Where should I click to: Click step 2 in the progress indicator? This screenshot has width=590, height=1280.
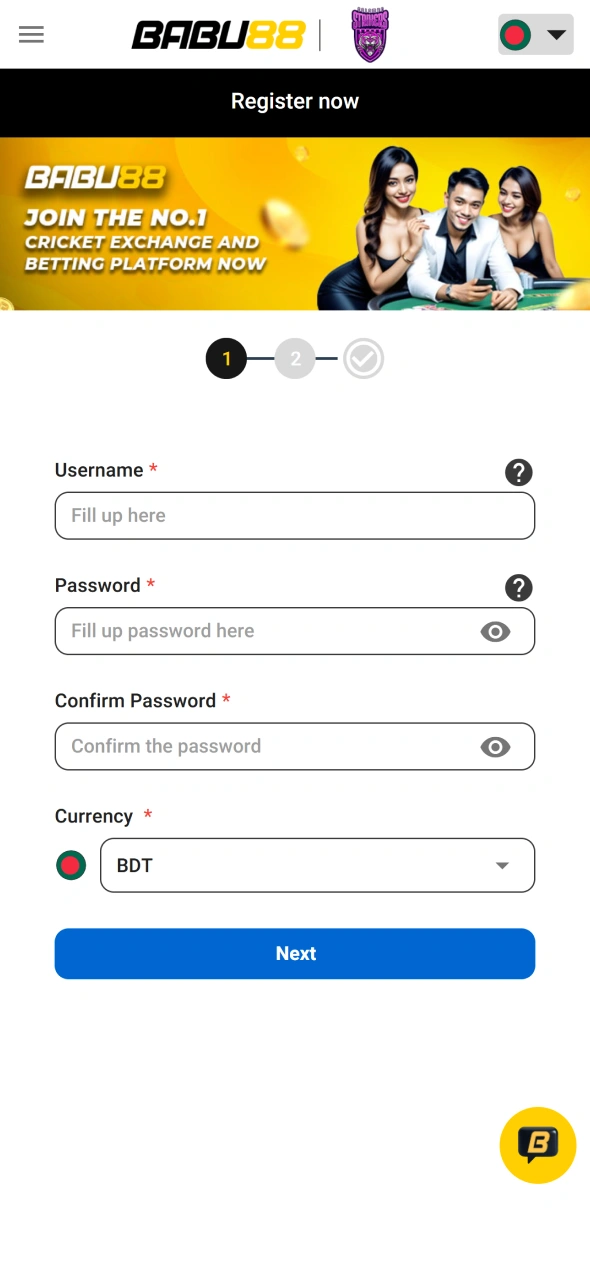pos(295,358)
